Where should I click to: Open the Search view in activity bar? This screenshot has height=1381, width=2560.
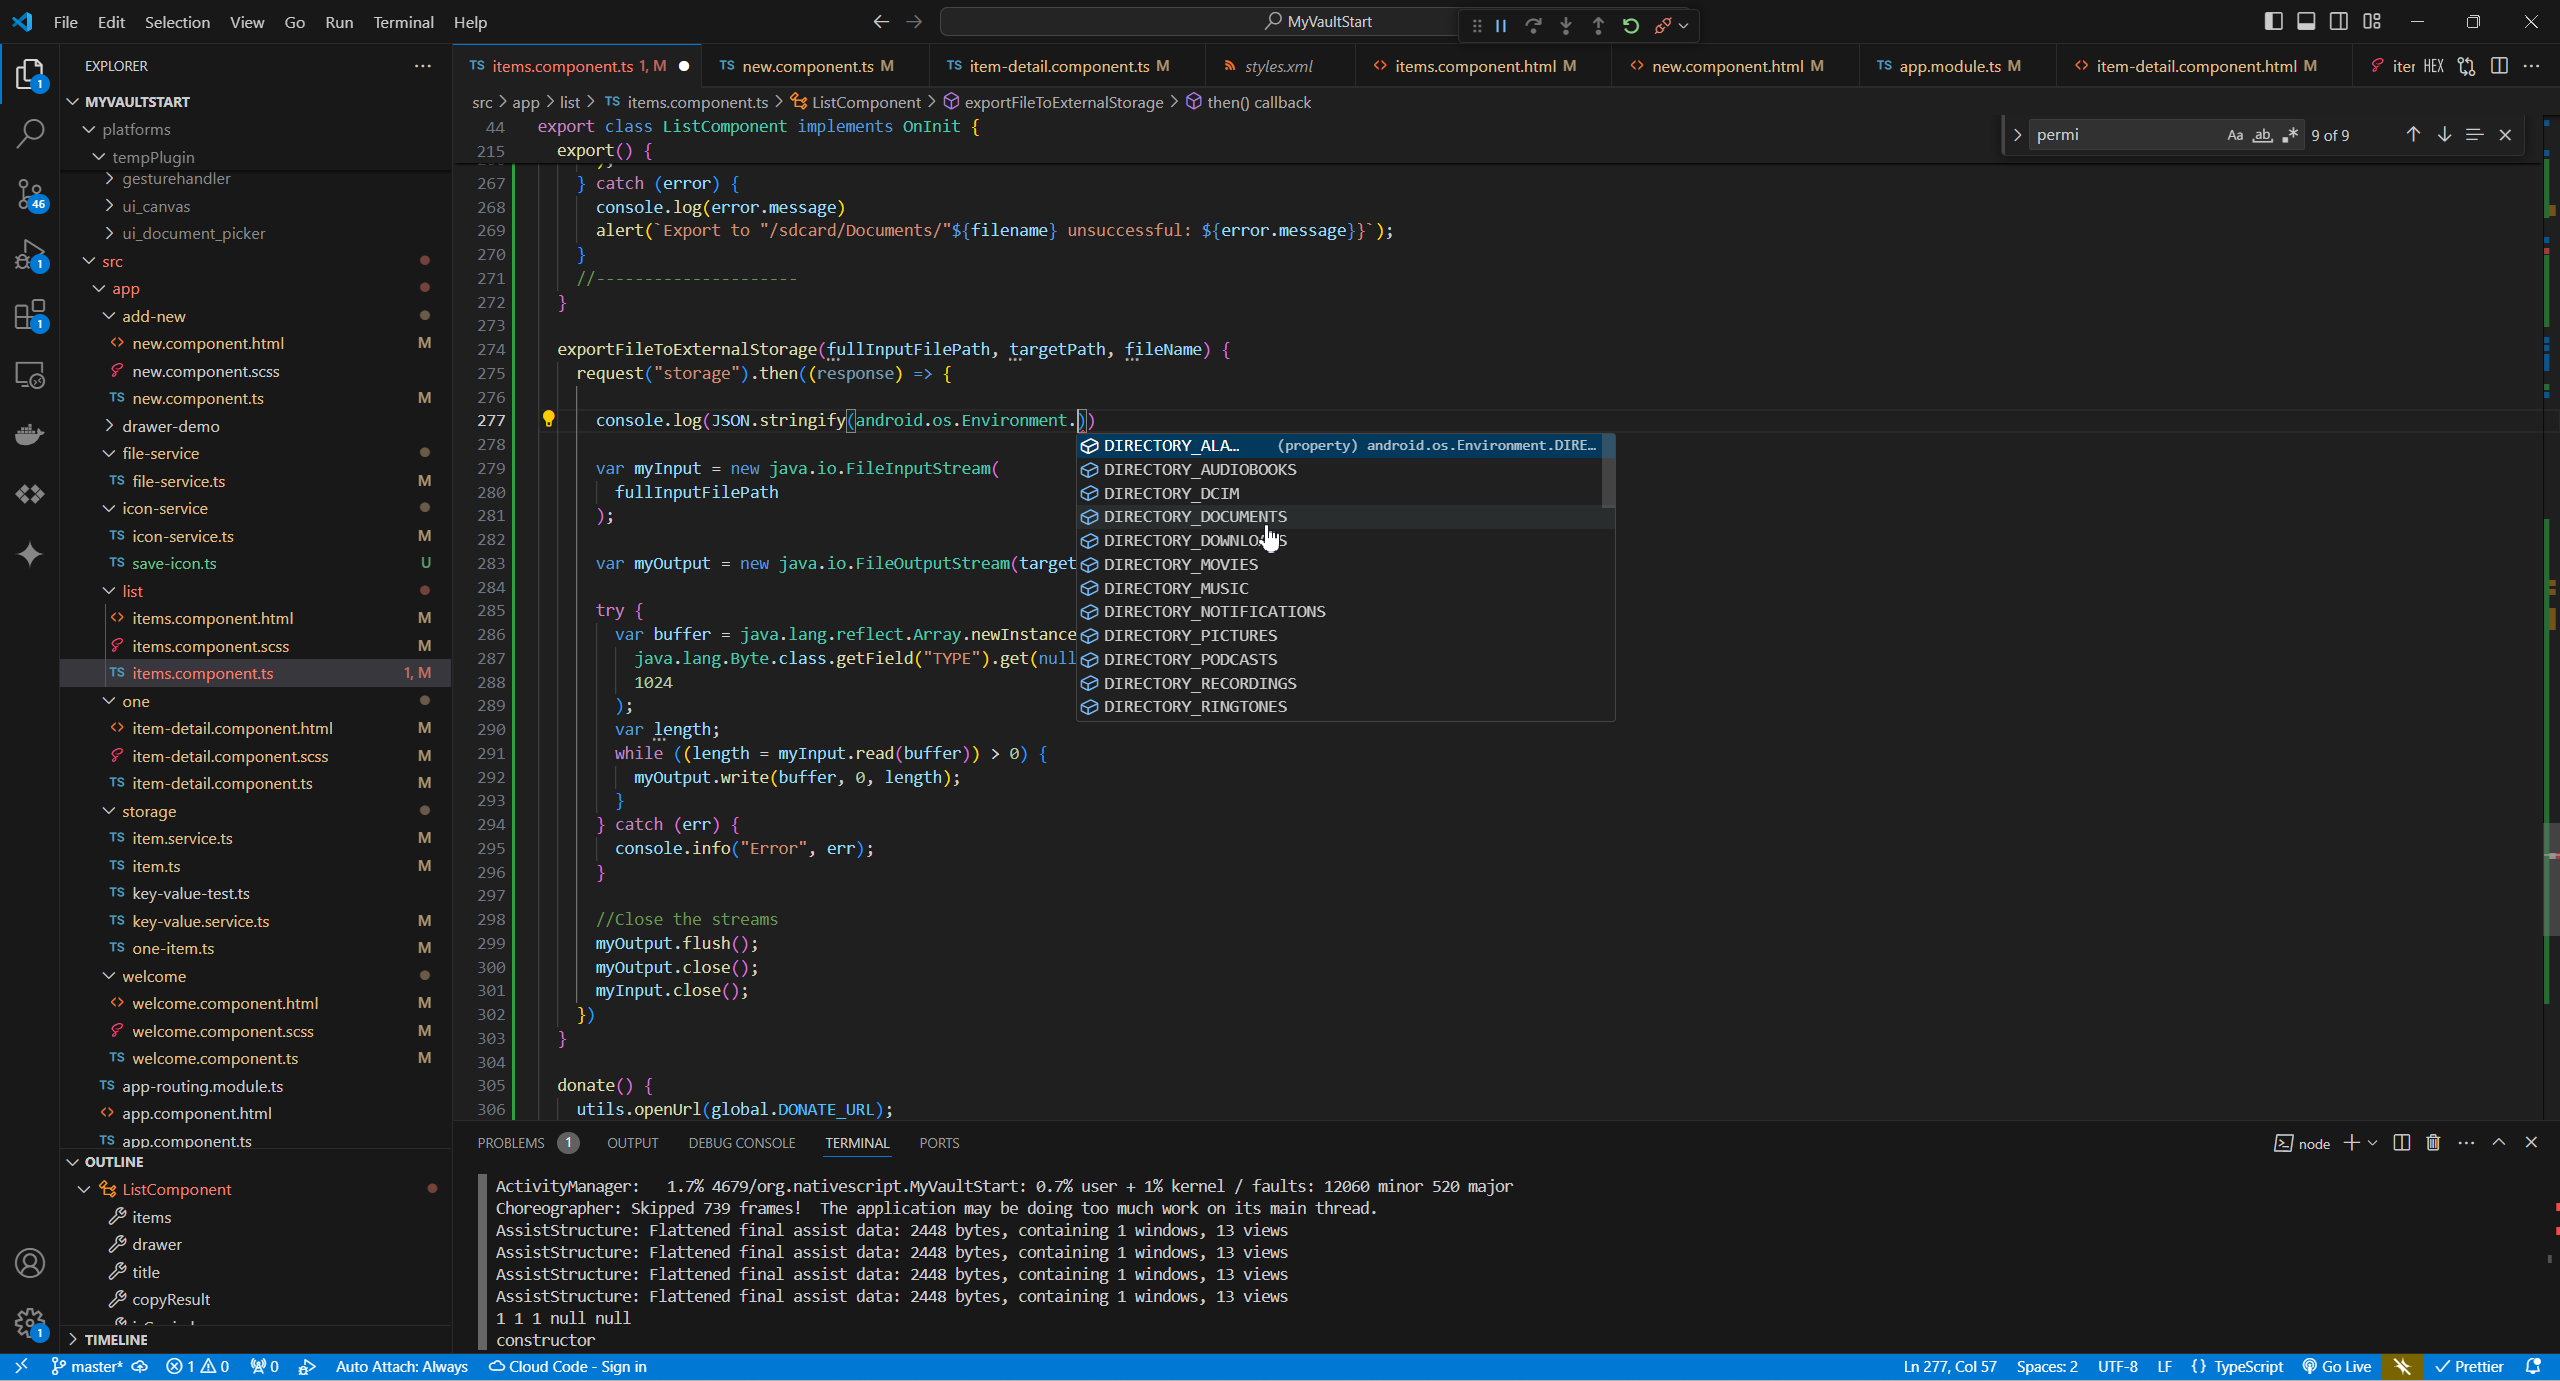pos(30,134)
